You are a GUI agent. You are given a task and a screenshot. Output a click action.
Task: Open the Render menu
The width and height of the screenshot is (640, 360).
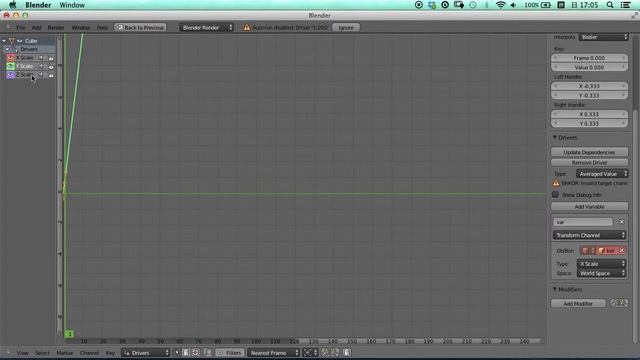pos(56,28)
